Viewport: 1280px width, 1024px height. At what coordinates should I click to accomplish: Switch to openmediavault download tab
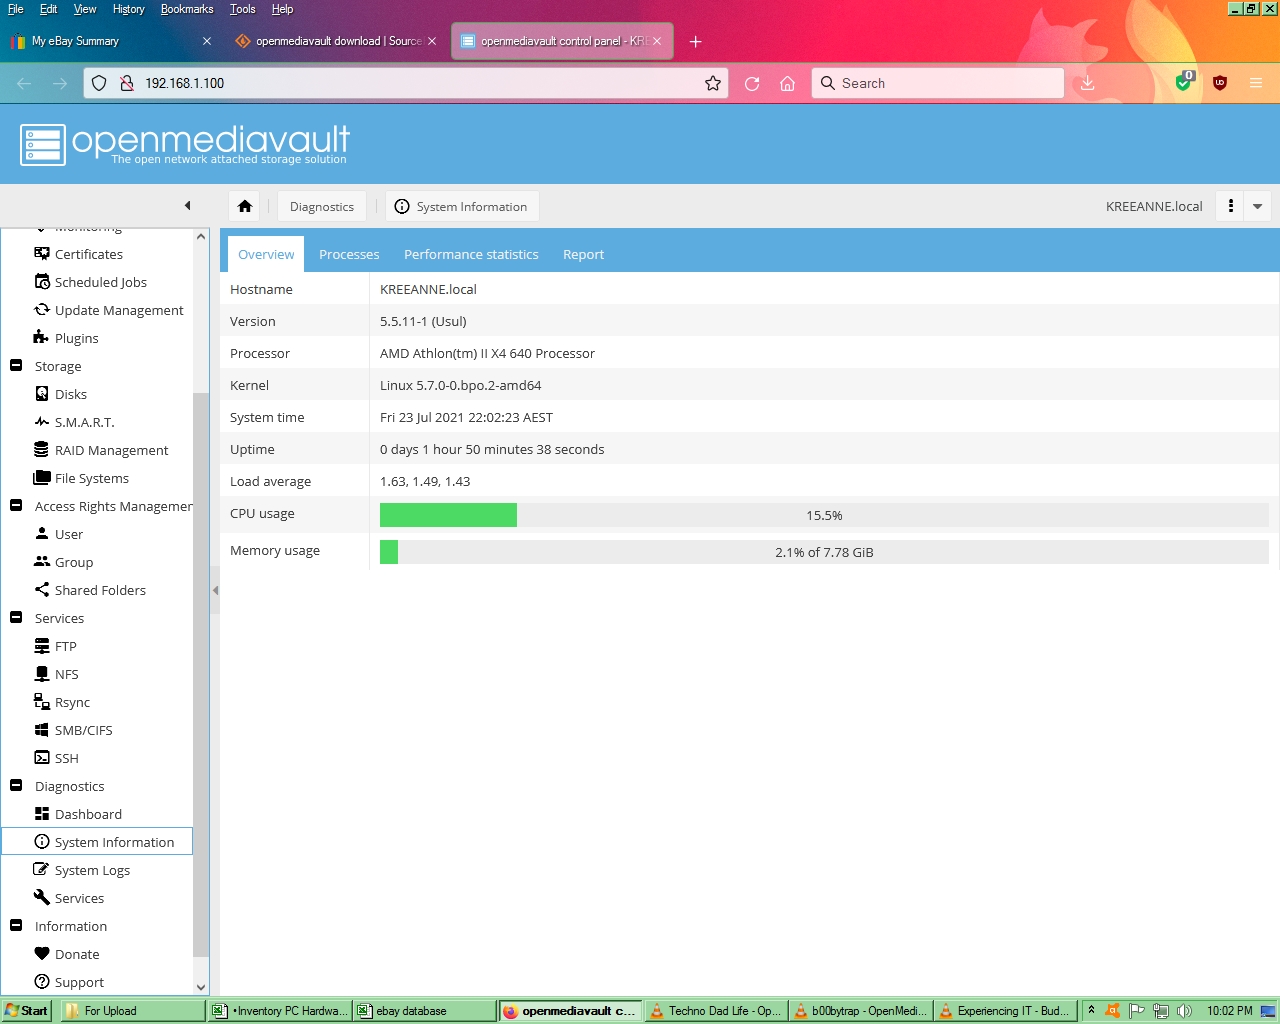click(335, 41)
